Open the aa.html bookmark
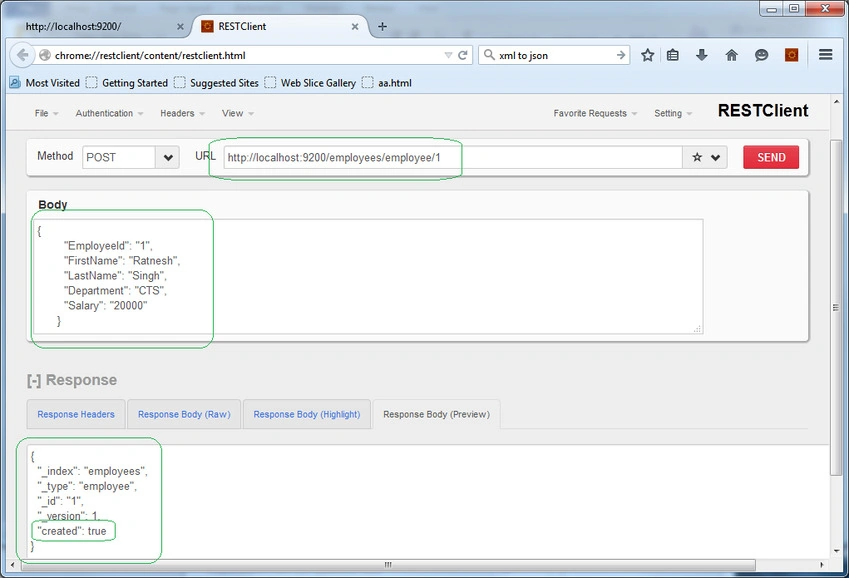This screenshot has width=849, height=578. tap(387, 83)
